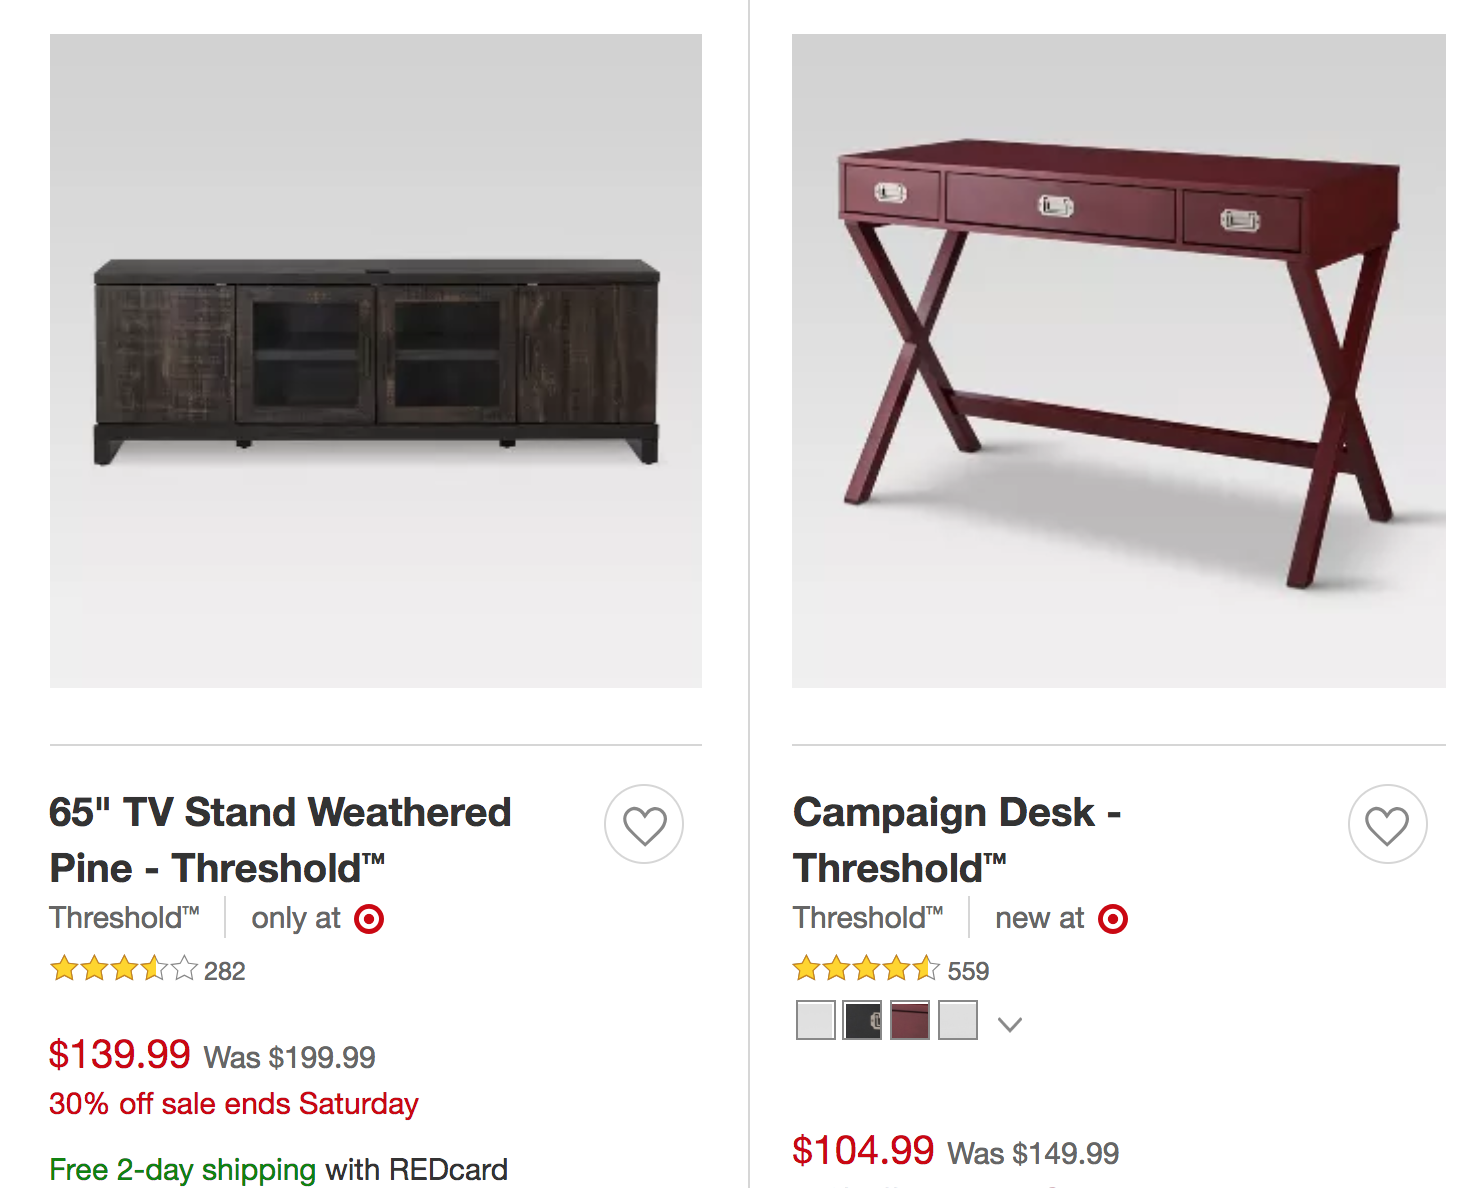Open star rating for the Campaign Desk

pos(866,969)
